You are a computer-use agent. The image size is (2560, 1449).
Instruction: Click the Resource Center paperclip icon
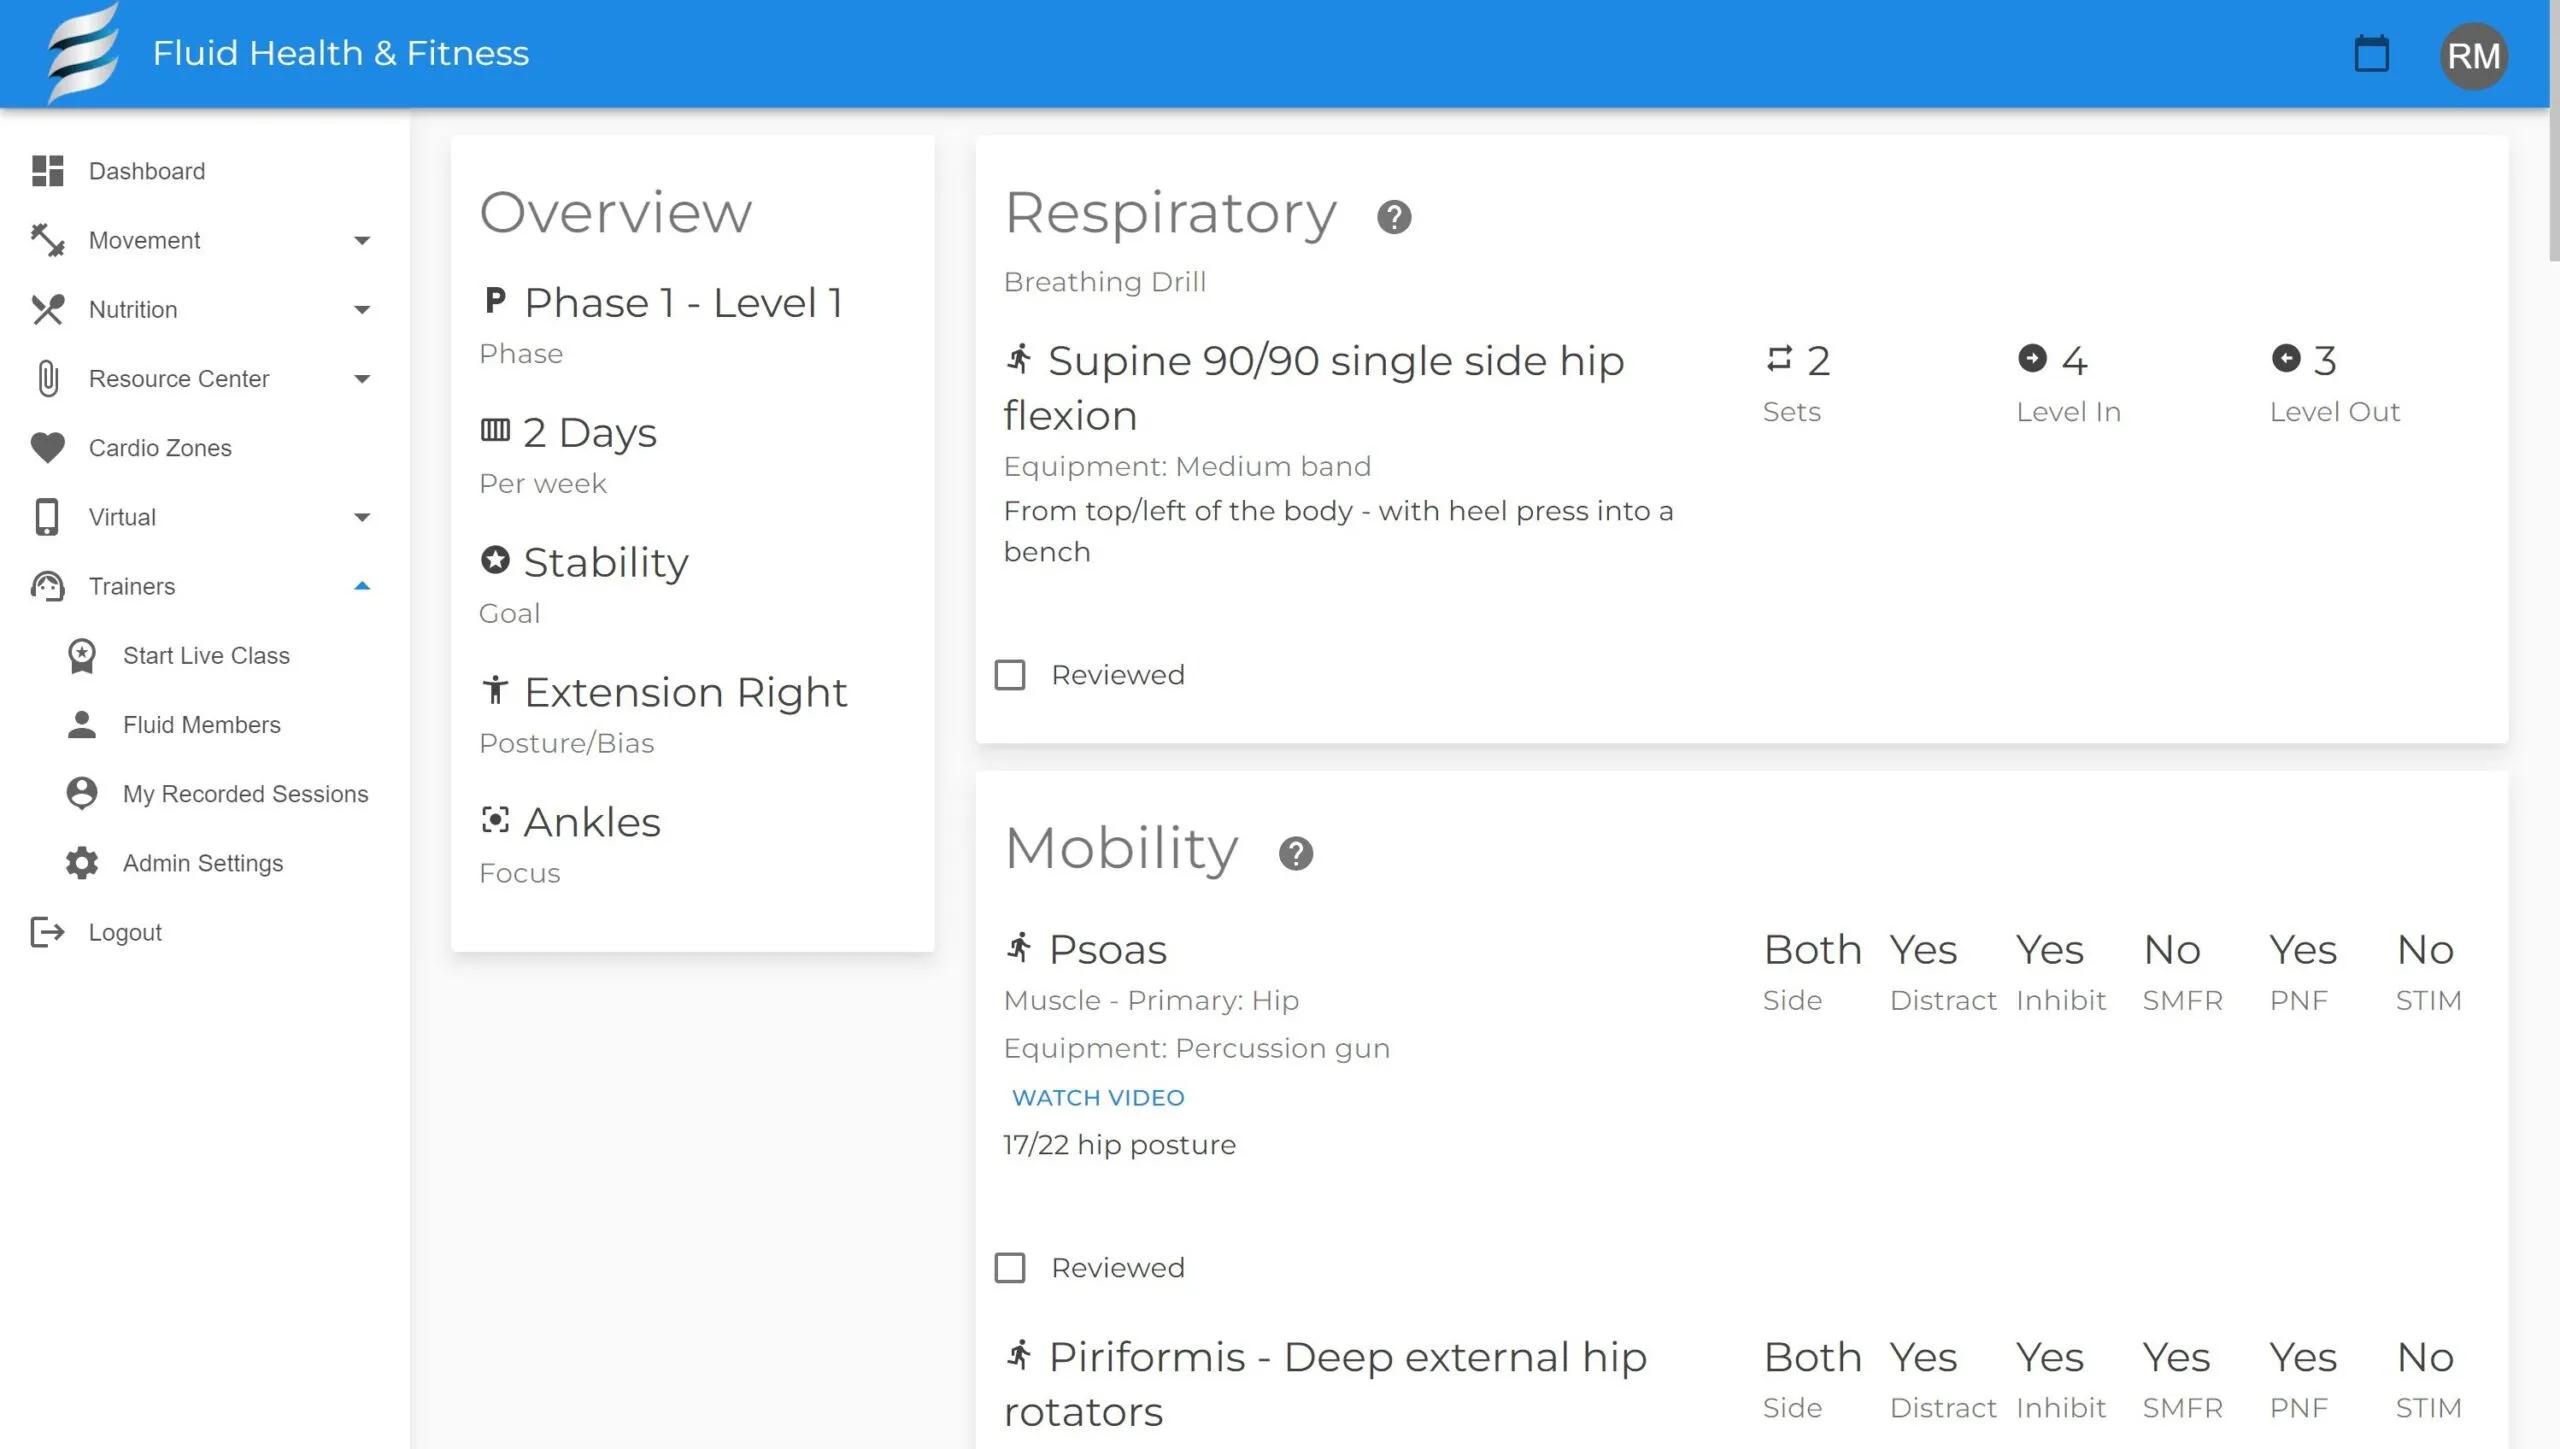point(47,379)
